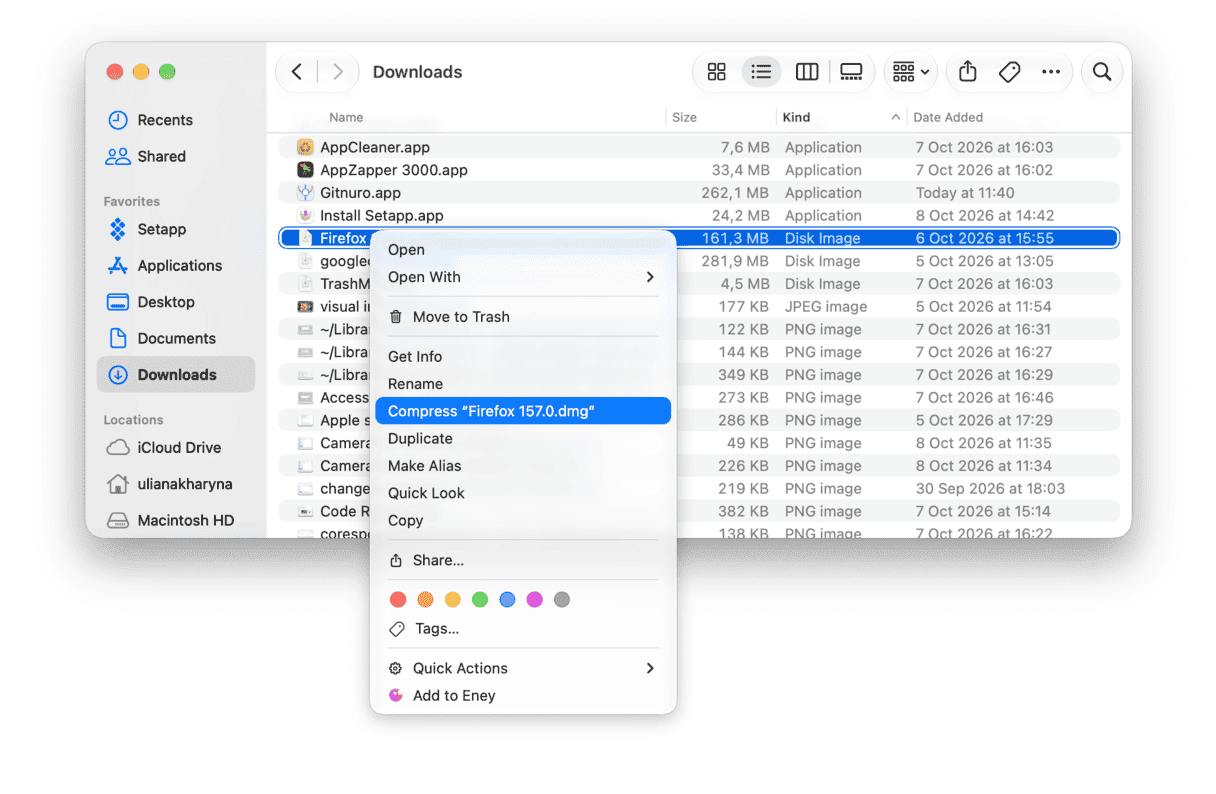Apply the gray color tag

[x=562, y=600]
